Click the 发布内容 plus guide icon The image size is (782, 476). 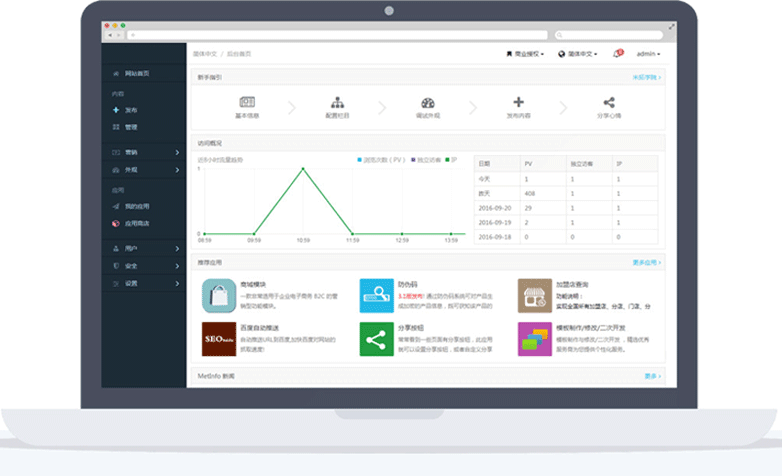[519, 102]
